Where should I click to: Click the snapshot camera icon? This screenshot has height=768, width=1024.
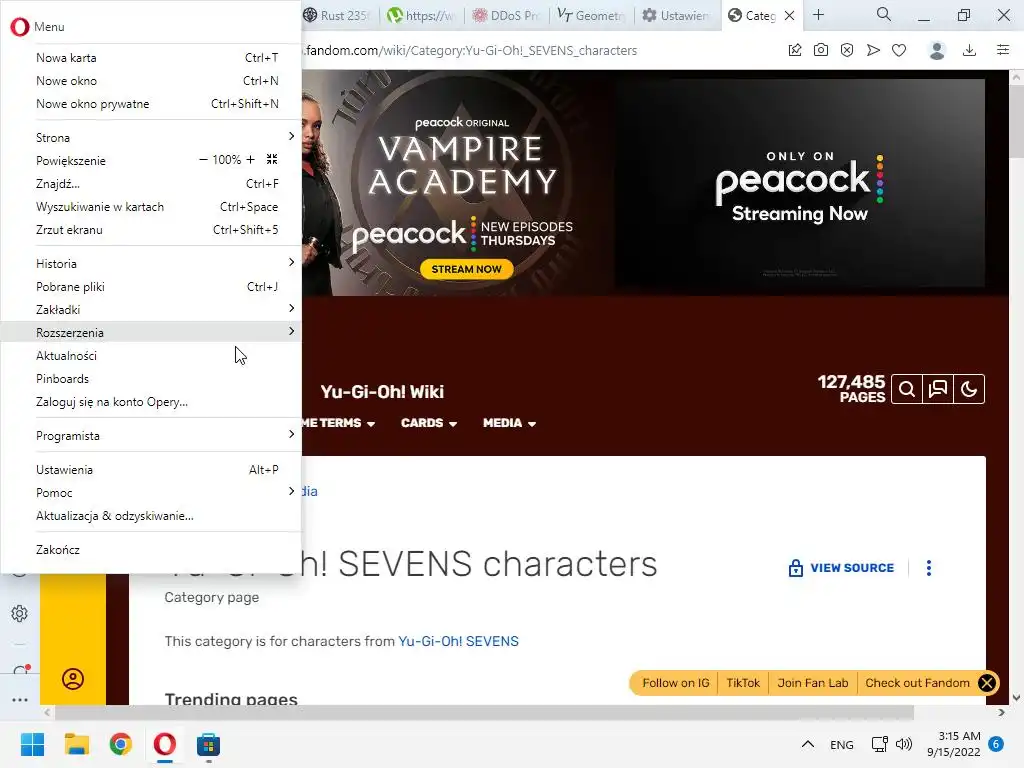point(821,50)
